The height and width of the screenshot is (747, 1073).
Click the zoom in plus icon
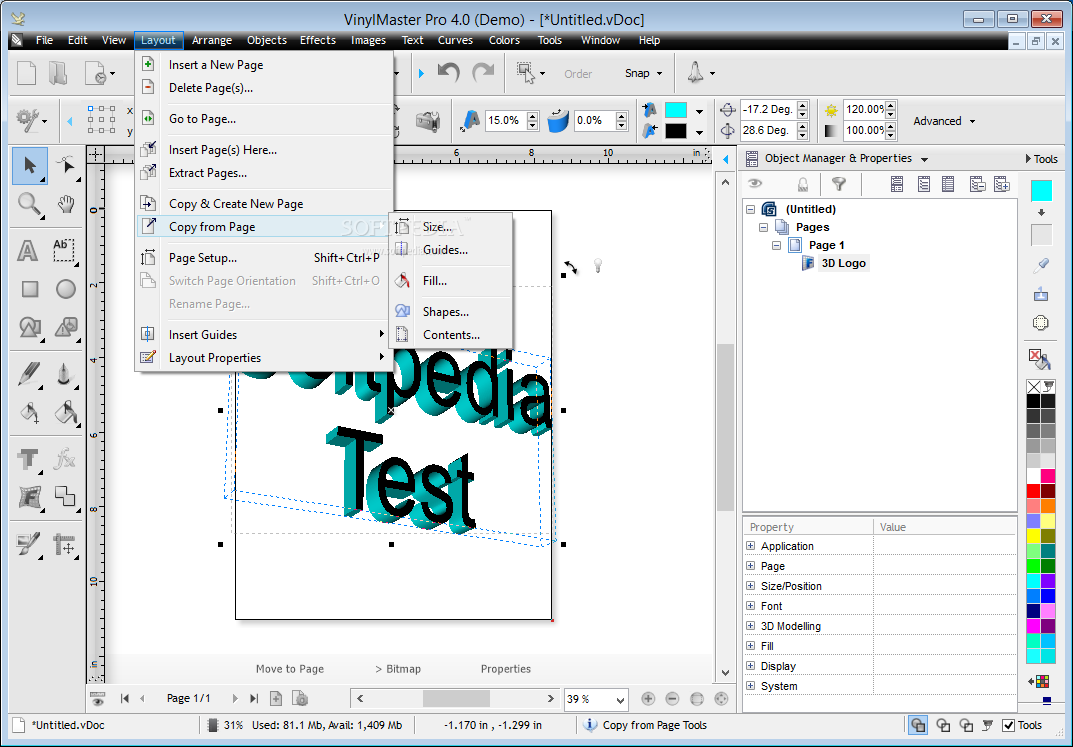click(x=648, y=698)
